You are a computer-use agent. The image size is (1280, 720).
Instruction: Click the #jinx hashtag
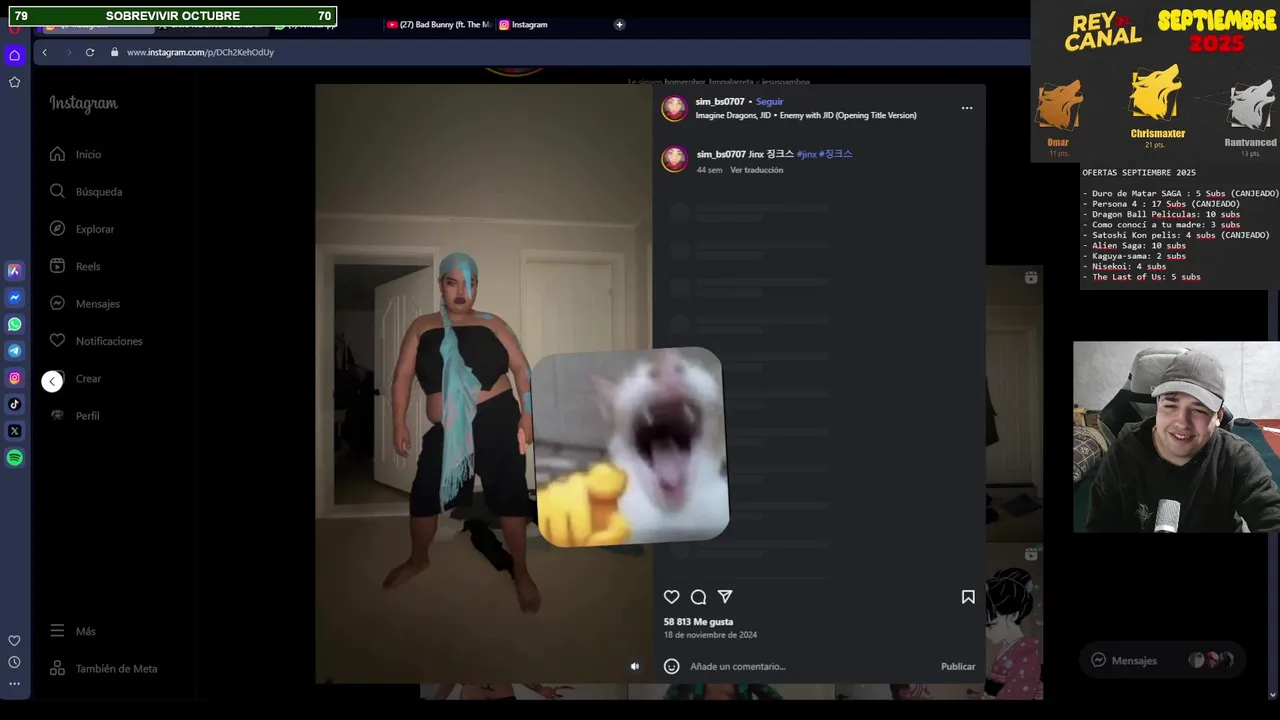pos(807,154)
